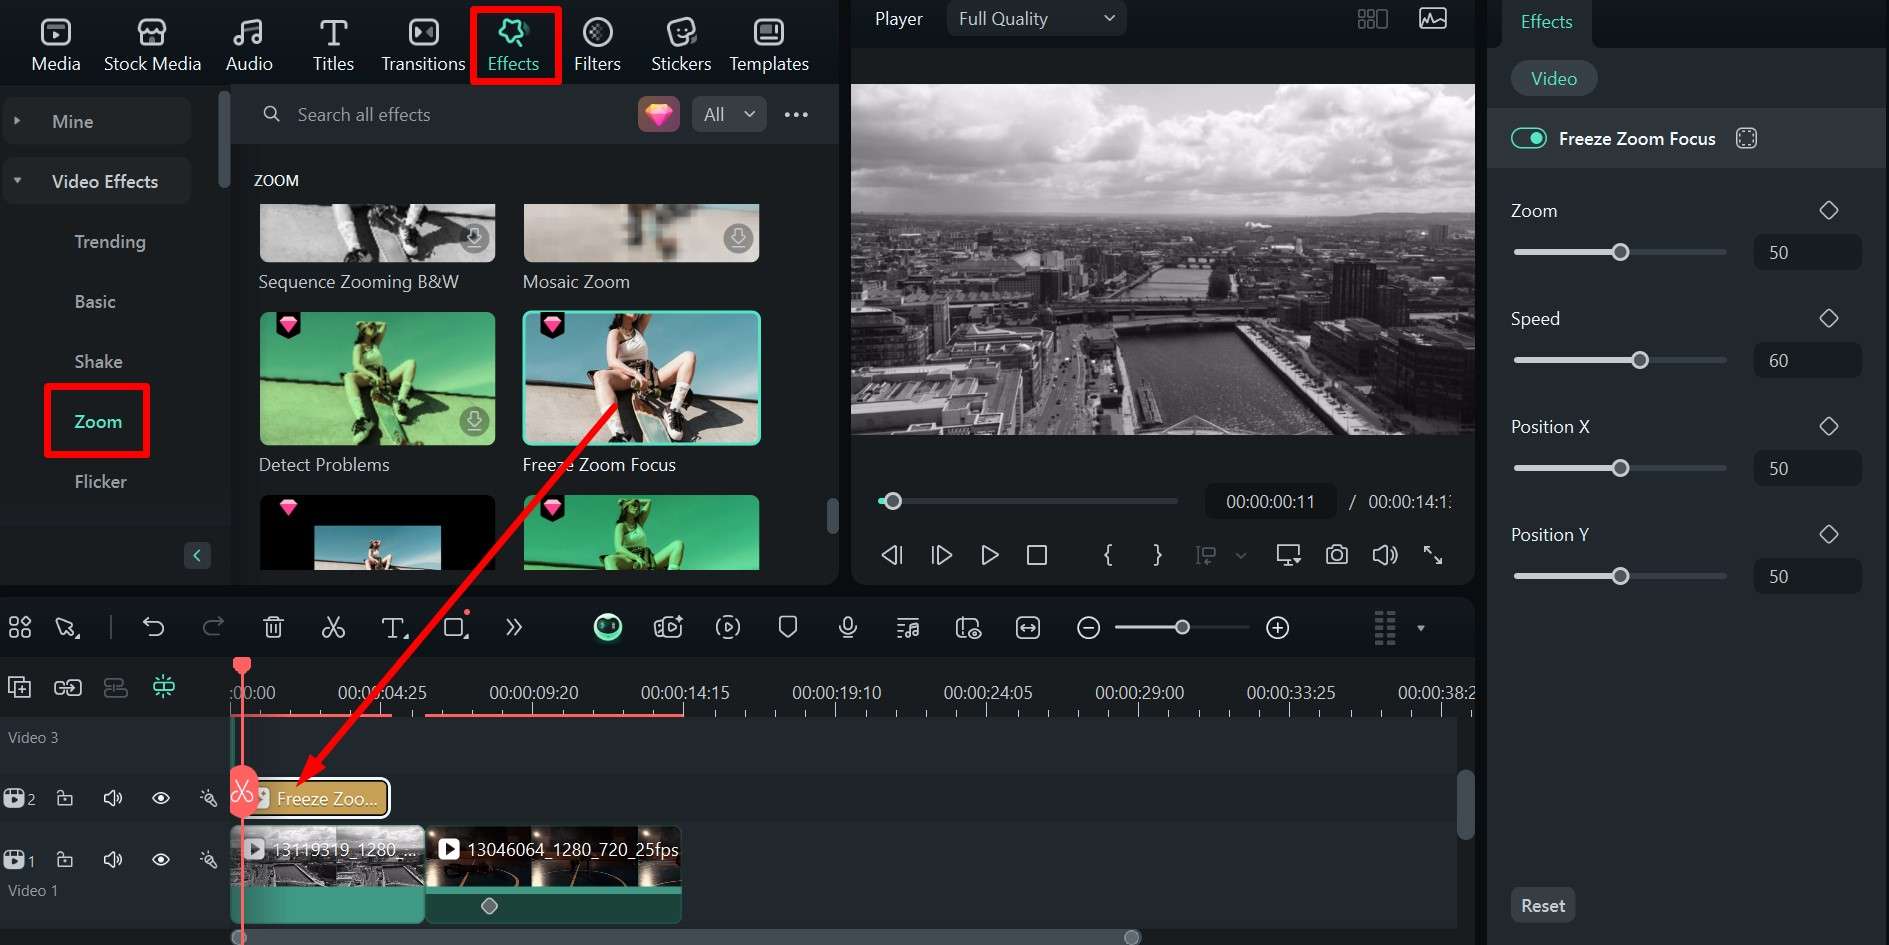The width and height of the screenshot is (1889, 945).
Task: Open the Filters tab
Action: pyautogui.click(x=597, y=45)
